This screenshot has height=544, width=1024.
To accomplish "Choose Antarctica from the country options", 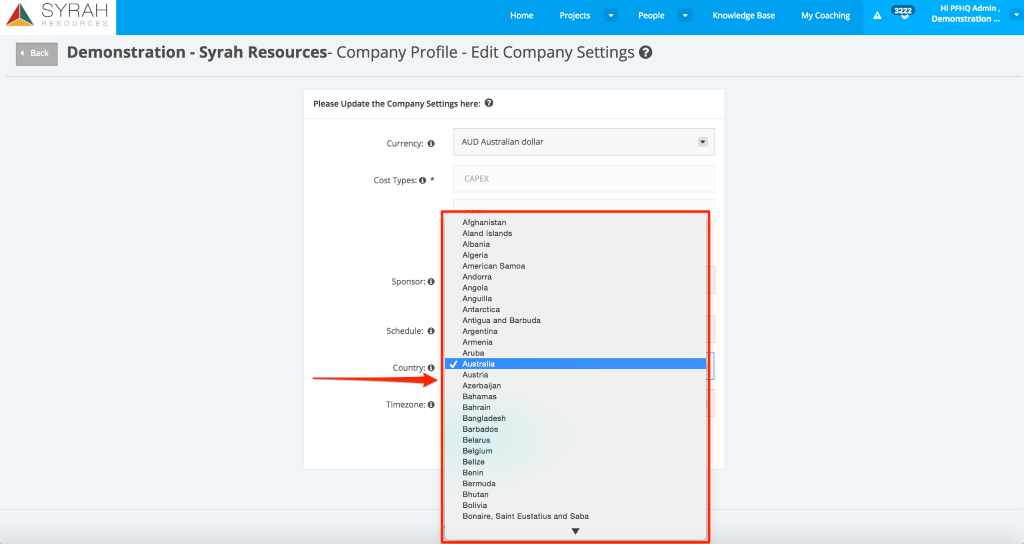I will [575, 310].
